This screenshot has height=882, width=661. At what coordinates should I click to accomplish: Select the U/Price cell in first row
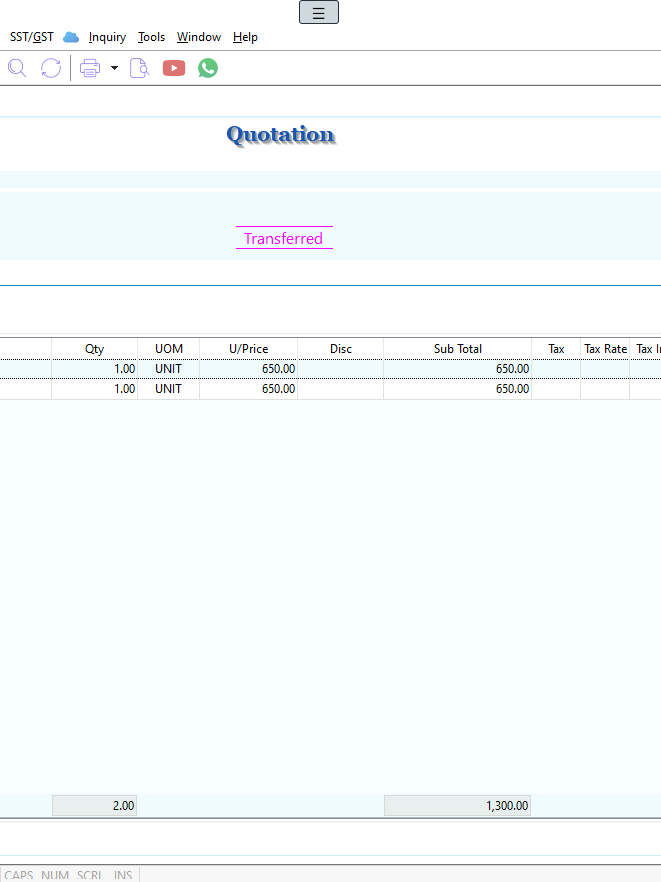(249, 369)
